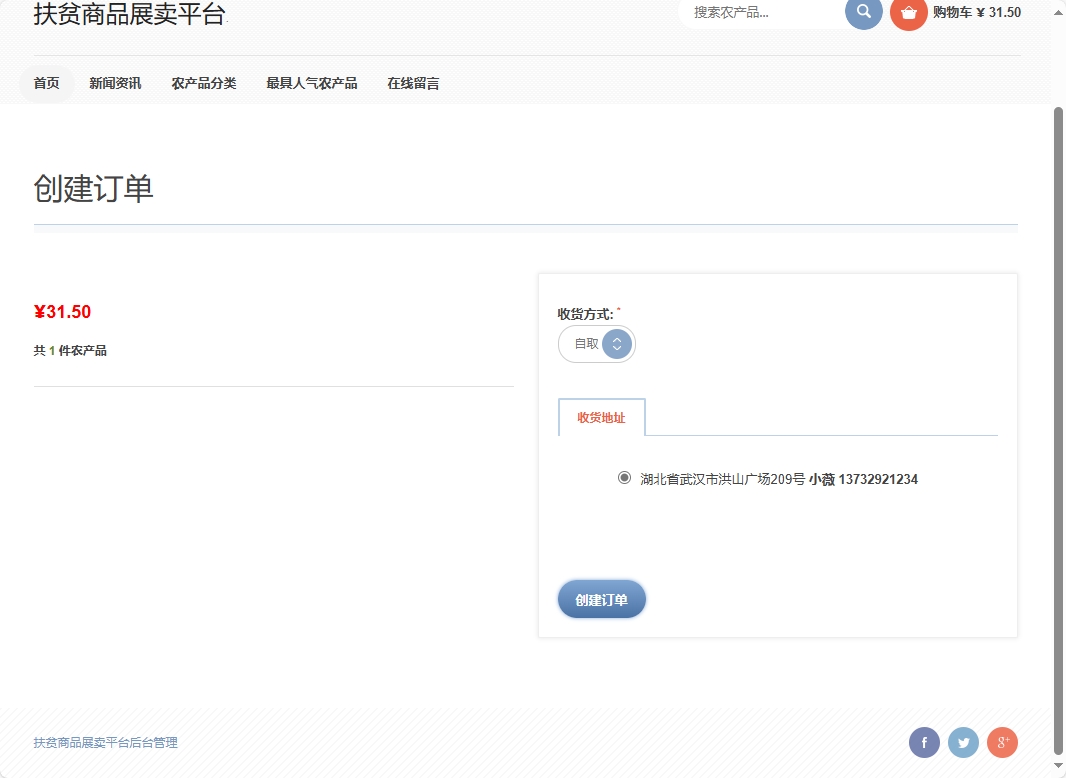Open the shopping cart icon in header
The image size is (1066, 778).
coord(907,13)
